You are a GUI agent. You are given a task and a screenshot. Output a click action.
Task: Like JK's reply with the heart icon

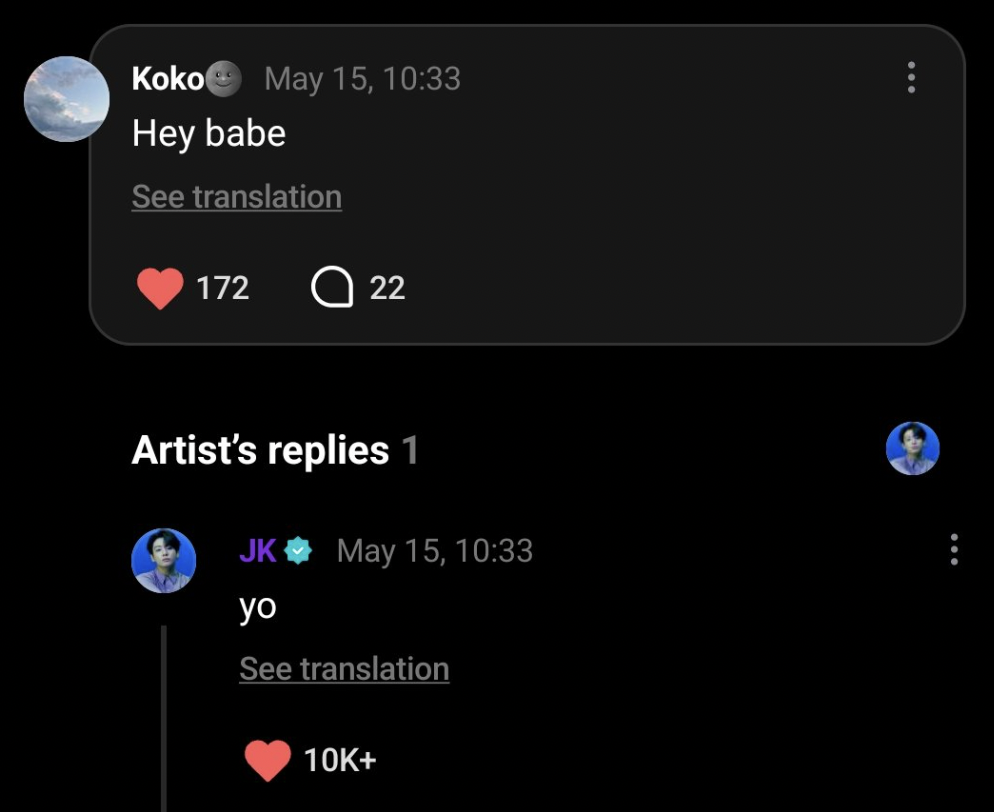click(x=267, y=760)
